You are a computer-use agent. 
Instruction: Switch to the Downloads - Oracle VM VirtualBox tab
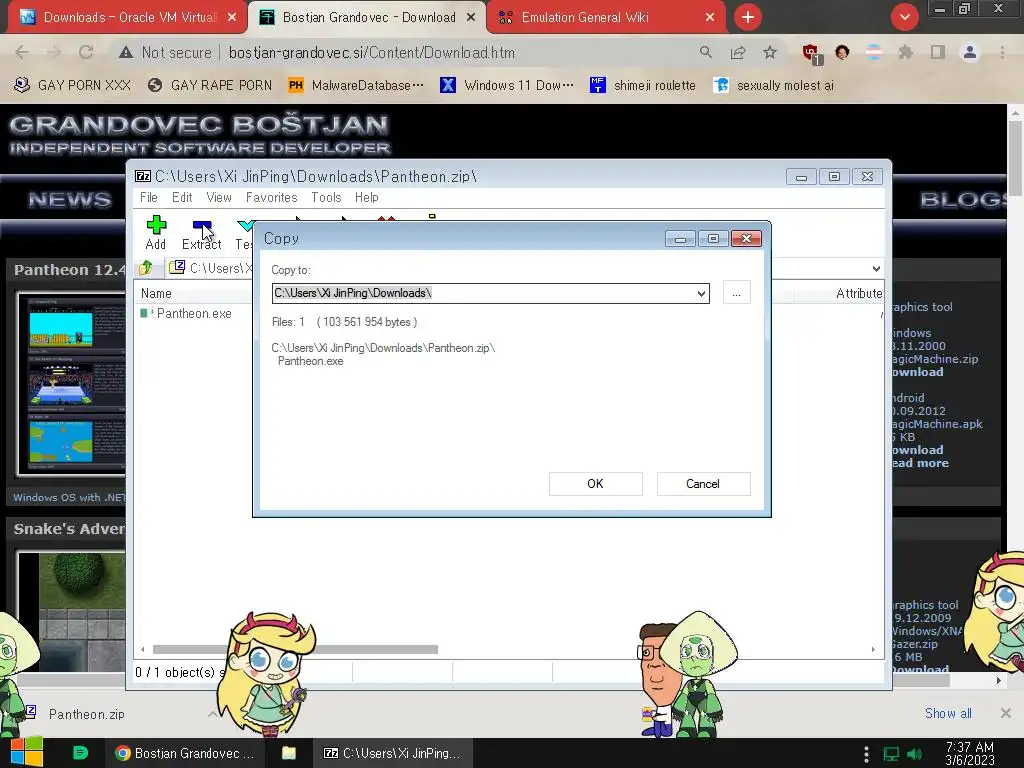point(129,18)
